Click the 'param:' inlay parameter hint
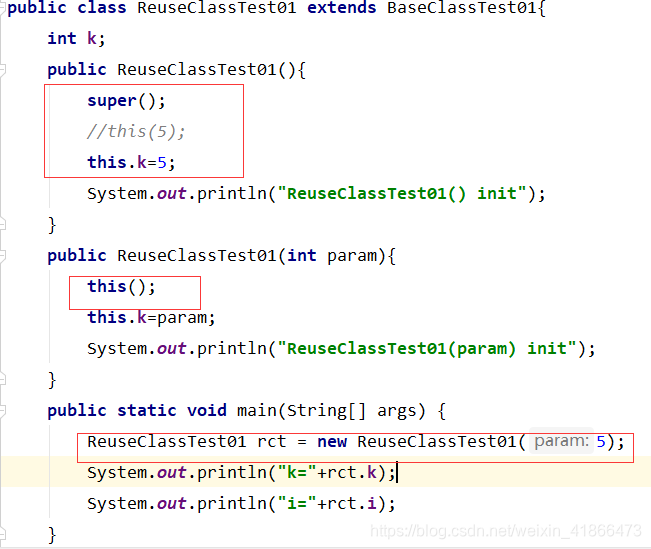Image resolution: width=651 pixels, height=549 pixels. (561, 441)
